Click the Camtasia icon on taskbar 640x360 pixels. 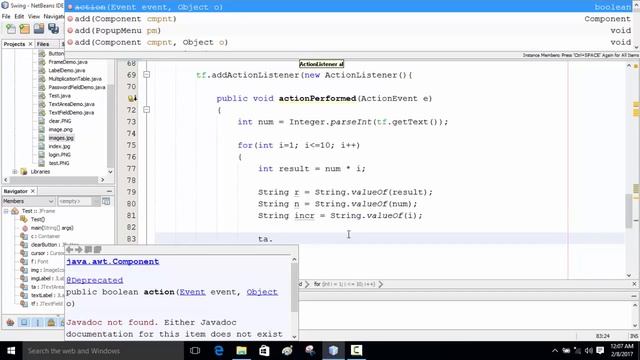(356, 351)
